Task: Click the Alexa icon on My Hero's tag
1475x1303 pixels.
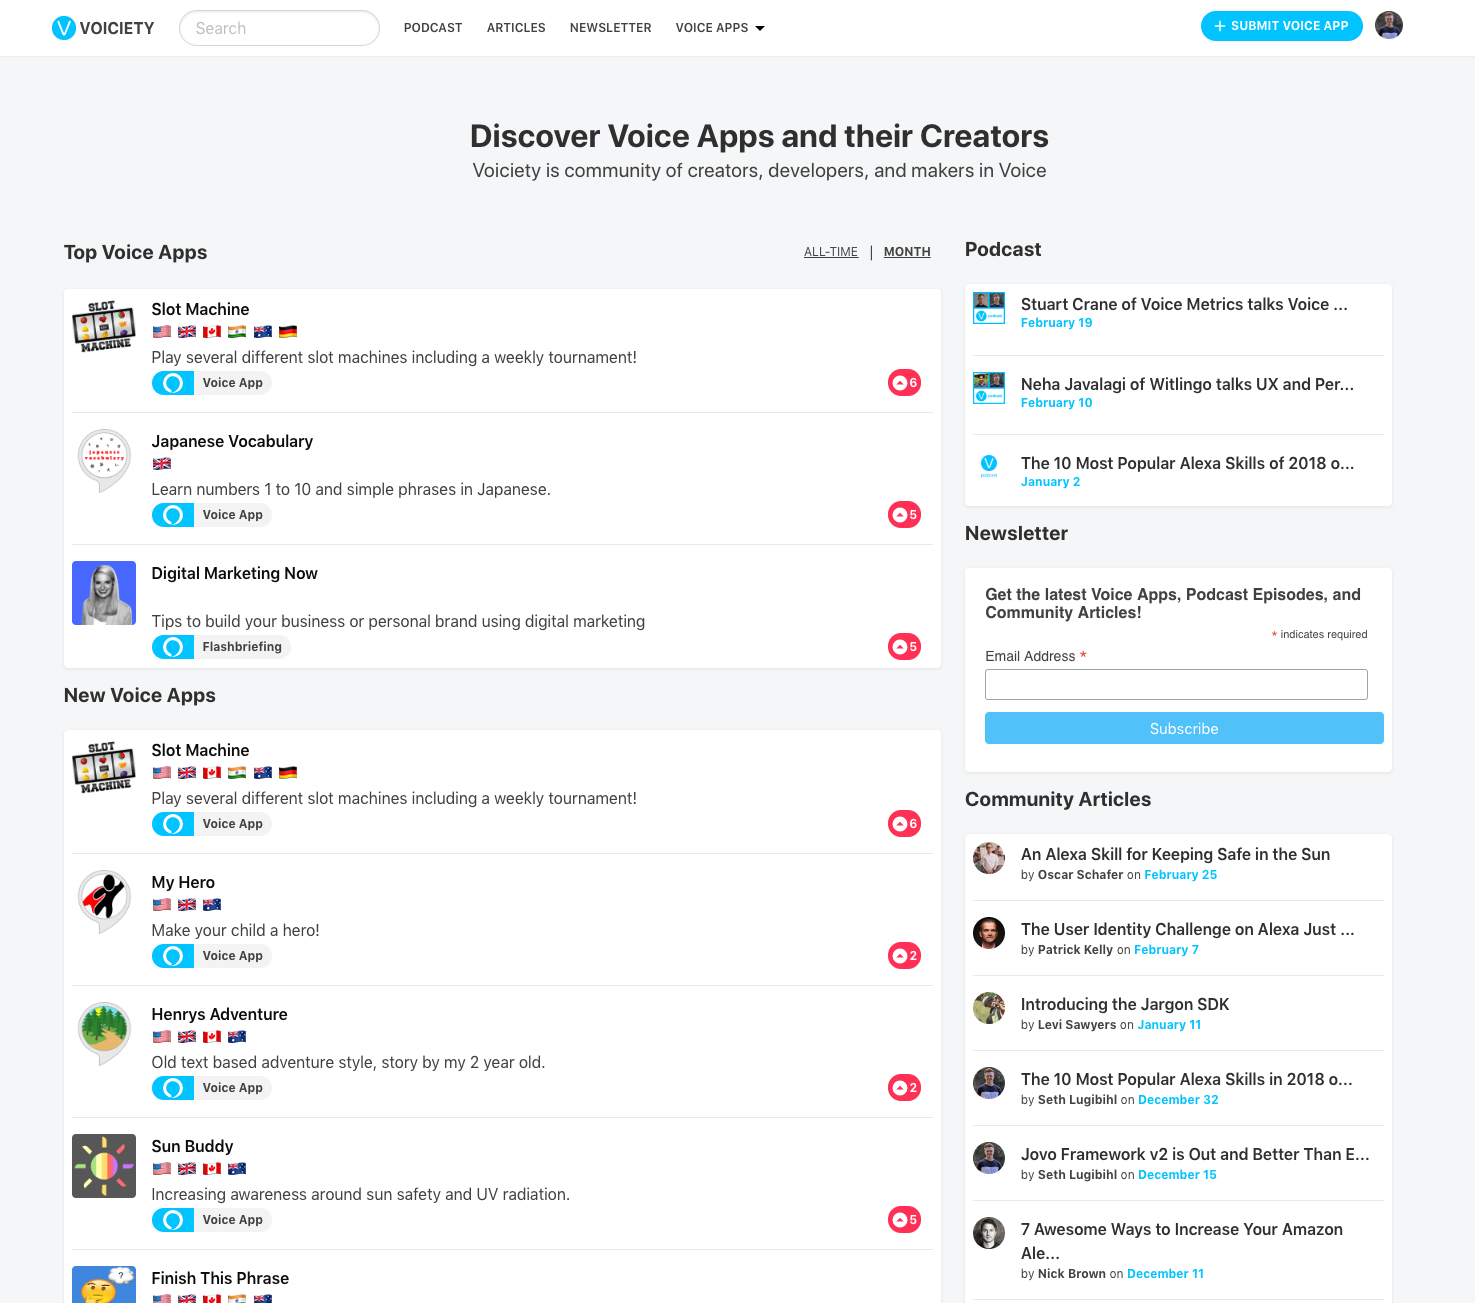Action: pos(173,956)
